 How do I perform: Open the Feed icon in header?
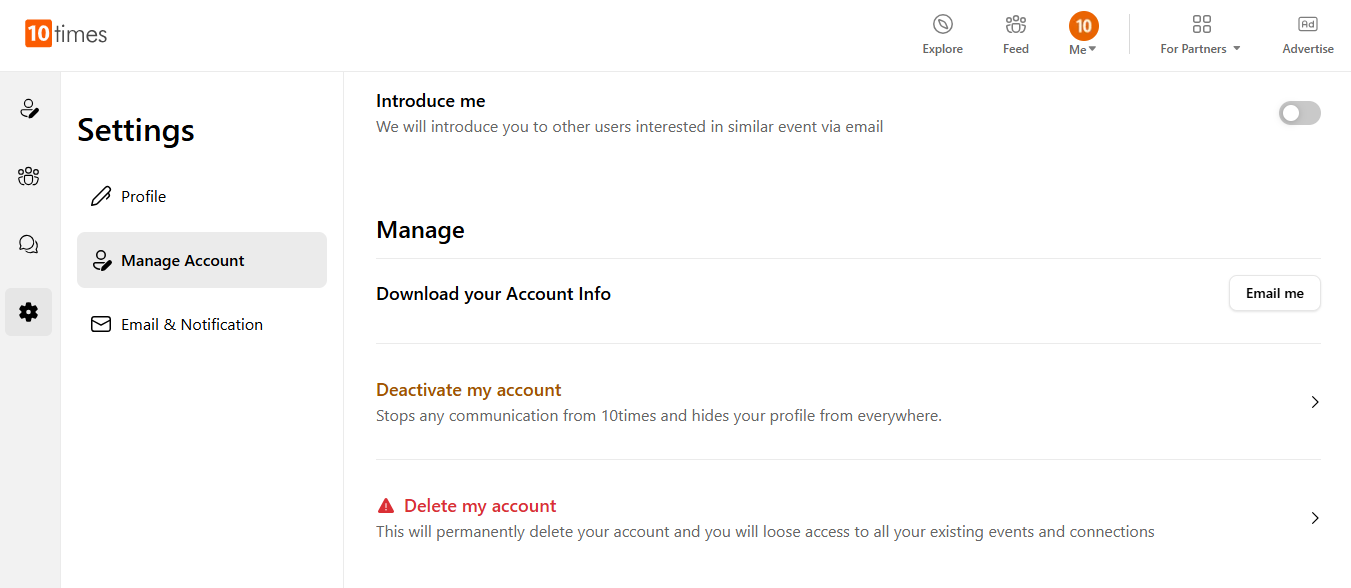(x=1015, y=25)
